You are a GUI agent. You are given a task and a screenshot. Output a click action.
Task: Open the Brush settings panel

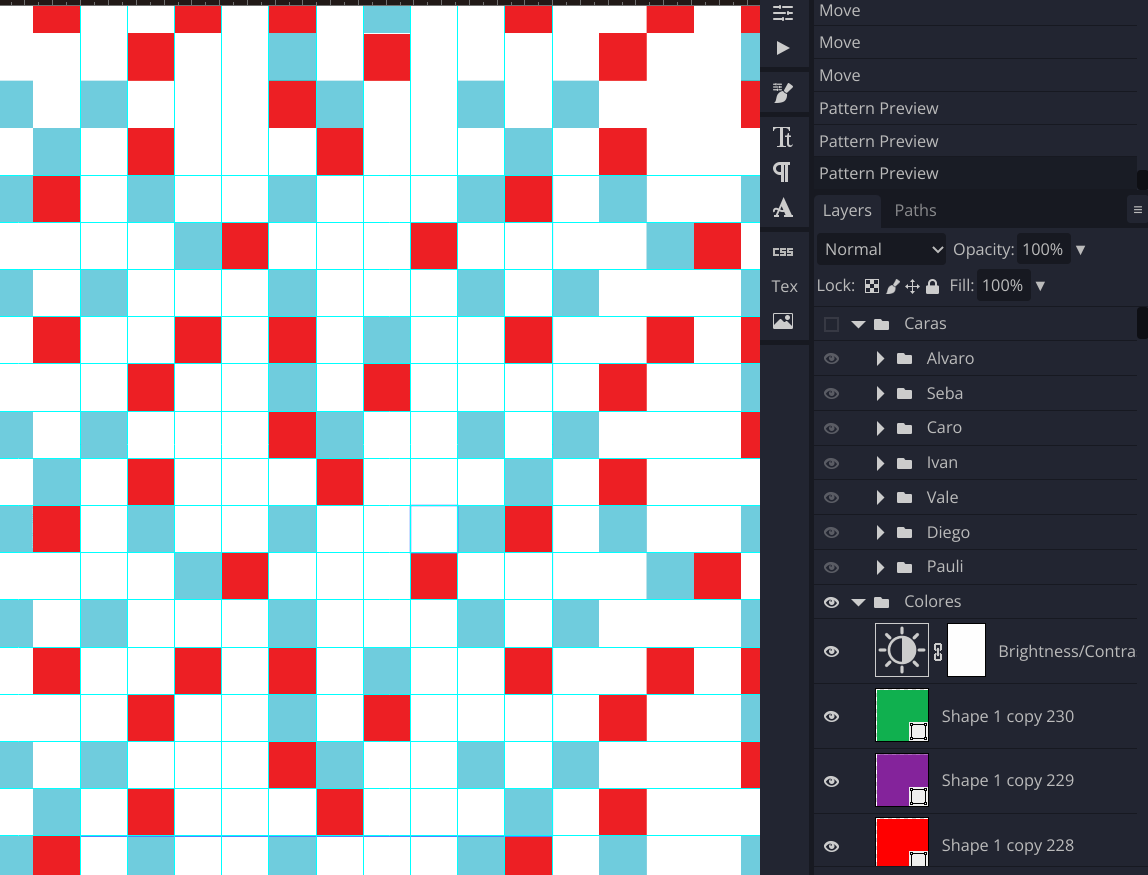click(783, 93)
